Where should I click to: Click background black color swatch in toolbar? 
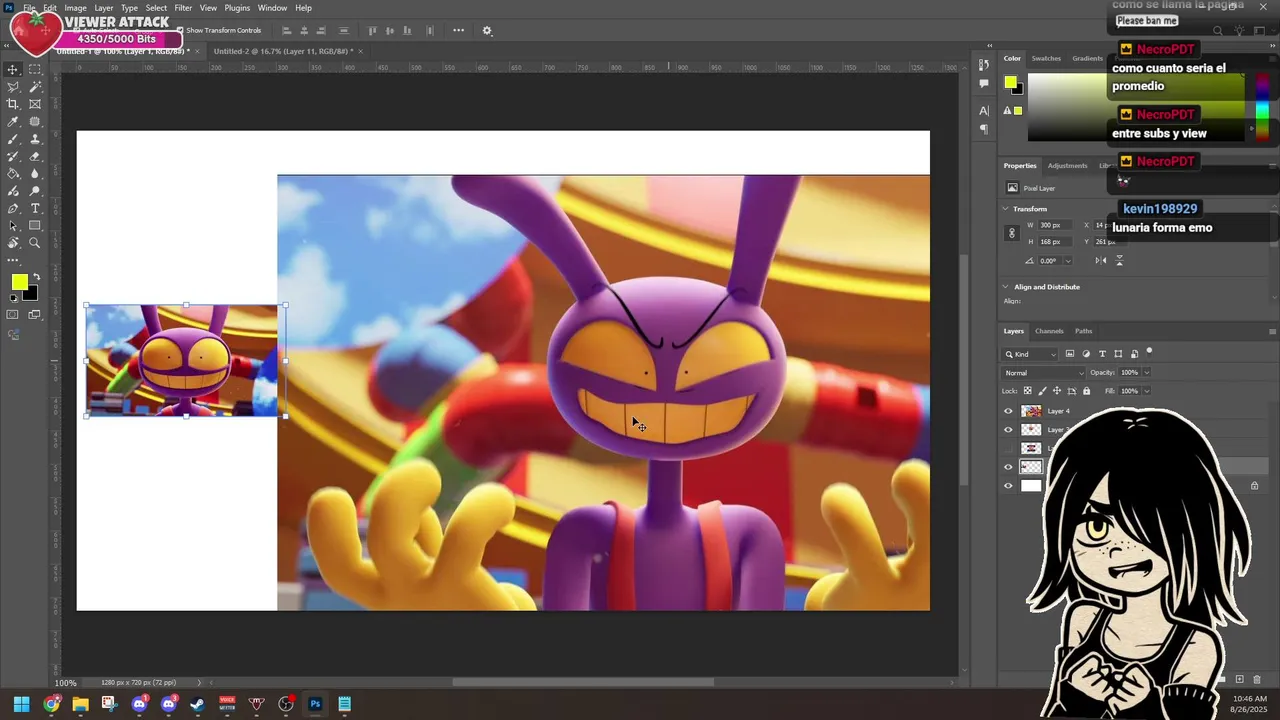coord(33,295)
